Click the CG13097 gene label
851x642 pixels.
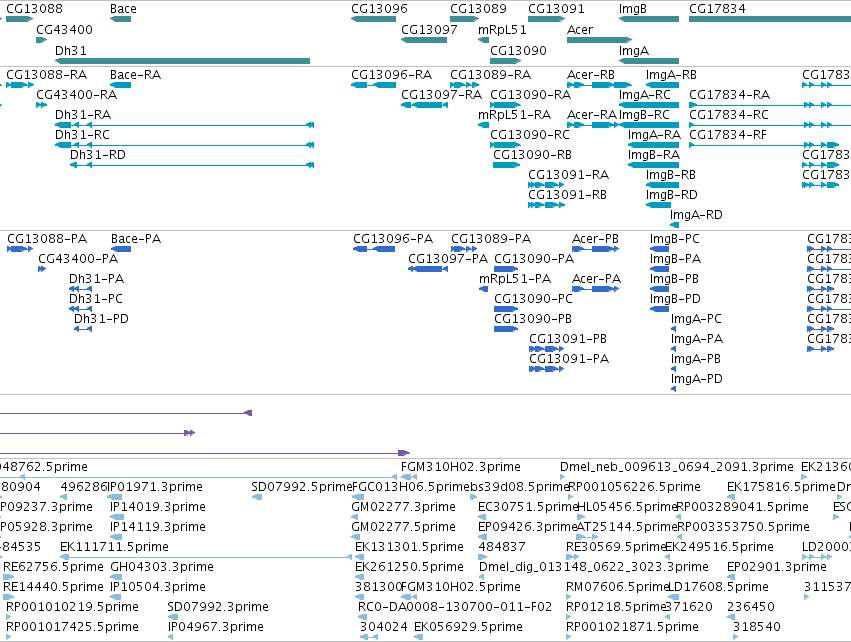429,29
